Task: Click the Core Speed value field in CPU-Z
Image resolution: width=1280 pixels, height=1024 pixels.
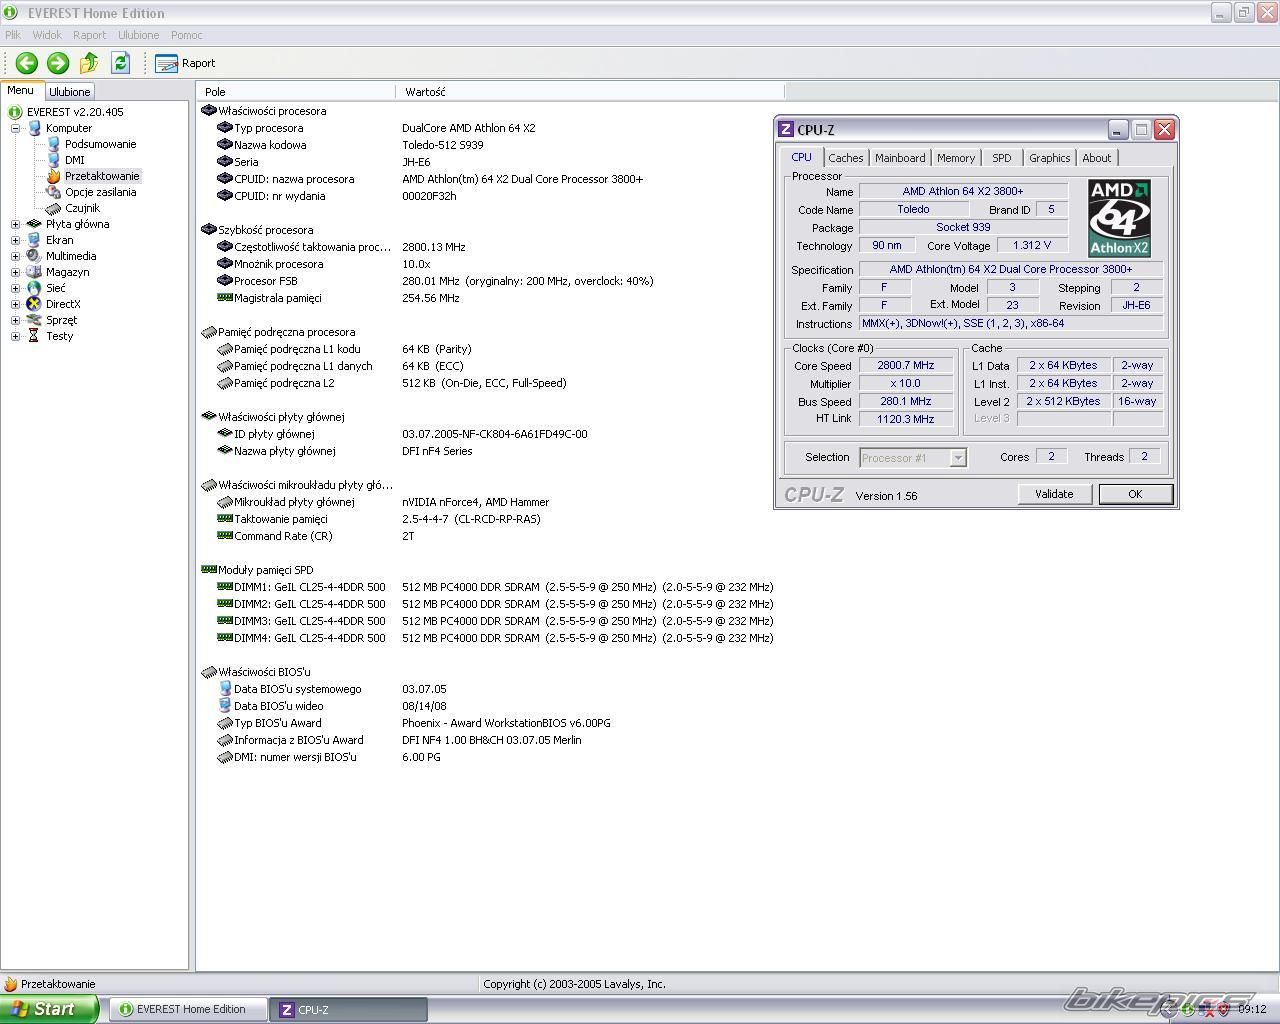Action: pos(905,366)
